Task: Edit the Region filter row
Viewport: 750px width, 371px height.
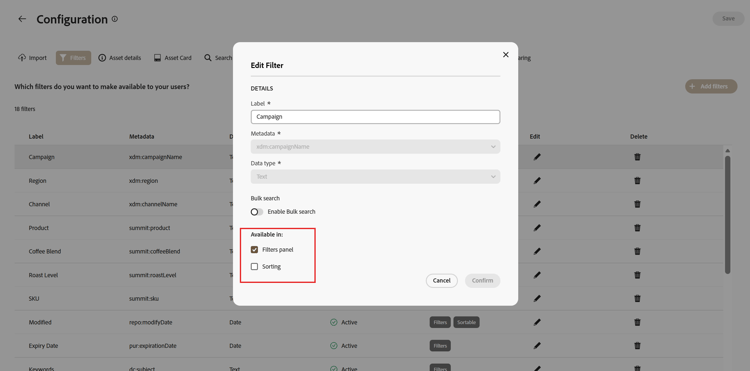Action: coord(537,181)
